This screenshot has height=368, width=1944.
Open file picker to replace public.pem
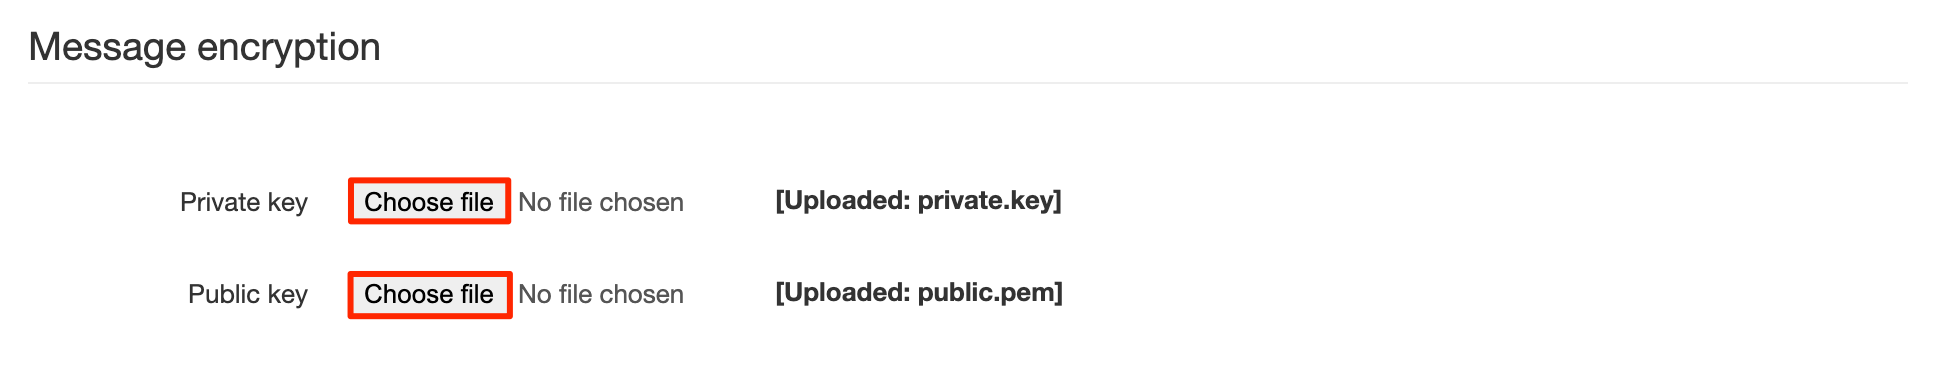tap(429, 294)
